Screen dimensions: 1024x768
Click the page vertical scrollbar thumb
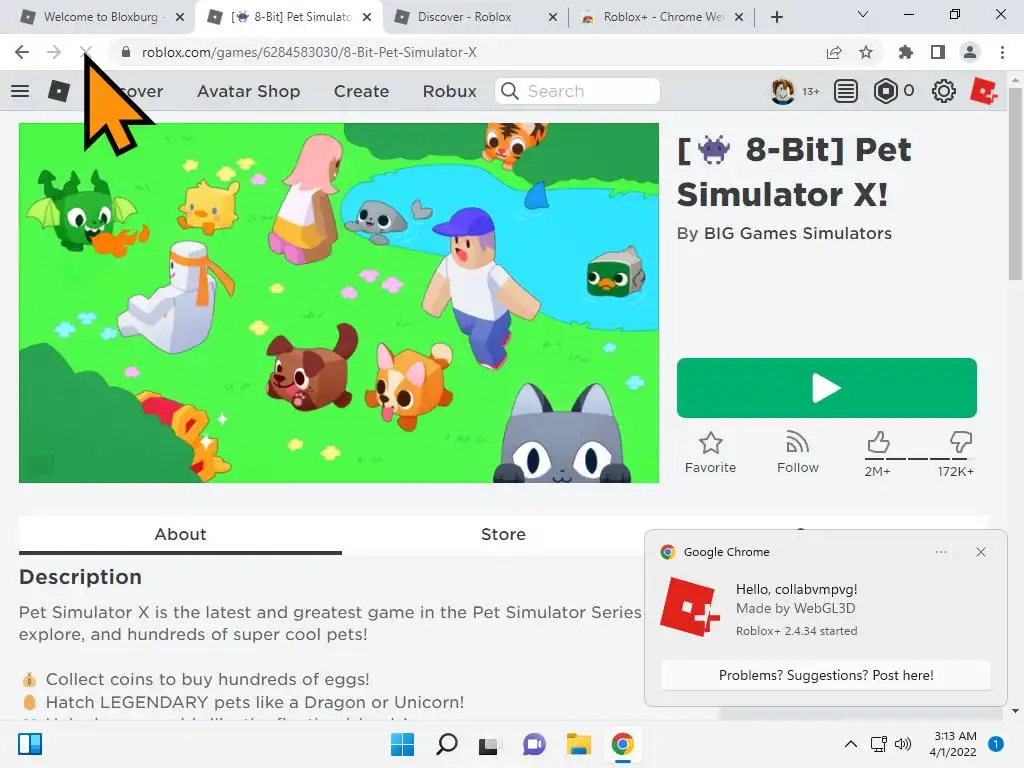[x=1015, y=184]
